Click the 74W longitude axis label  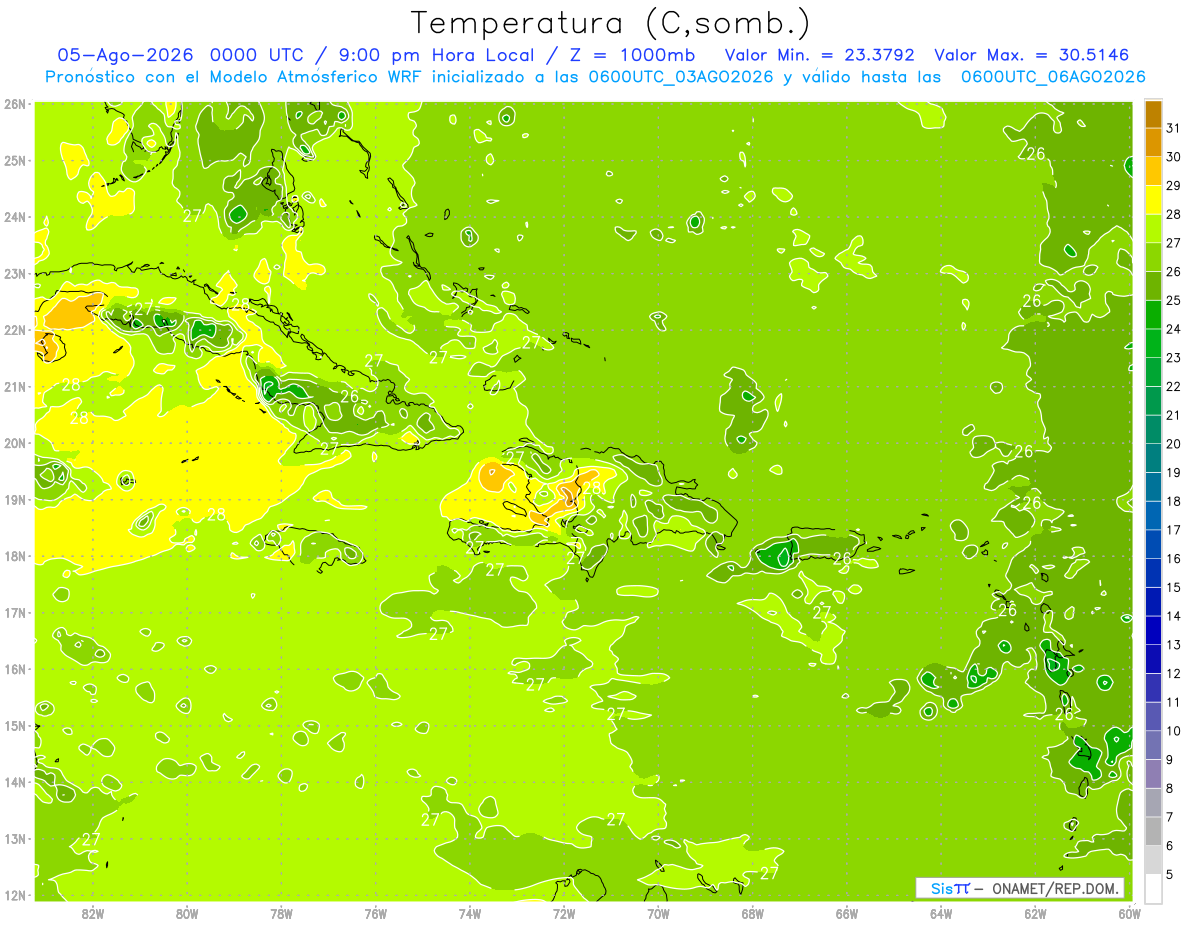tap(470, 912)
